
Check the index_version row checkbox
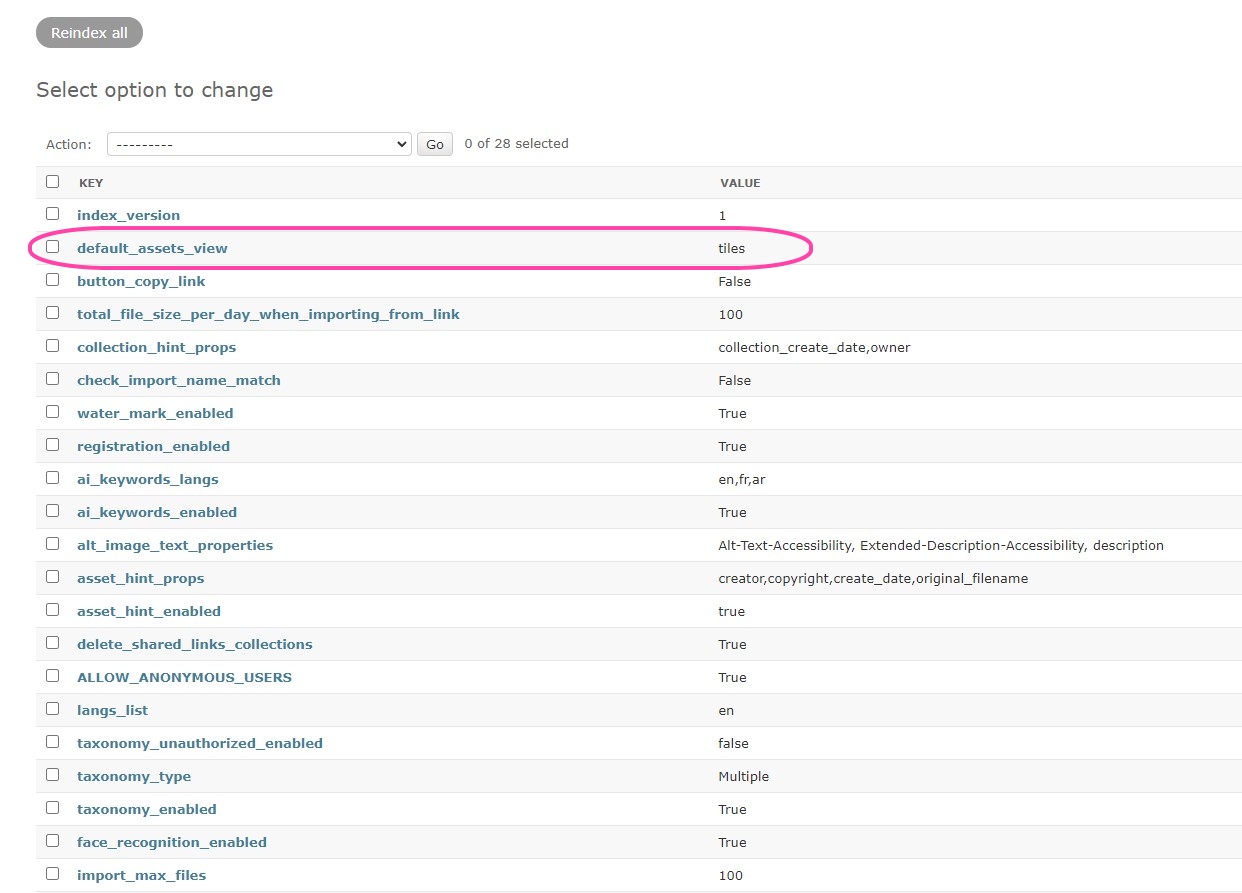tap(52, 214)
